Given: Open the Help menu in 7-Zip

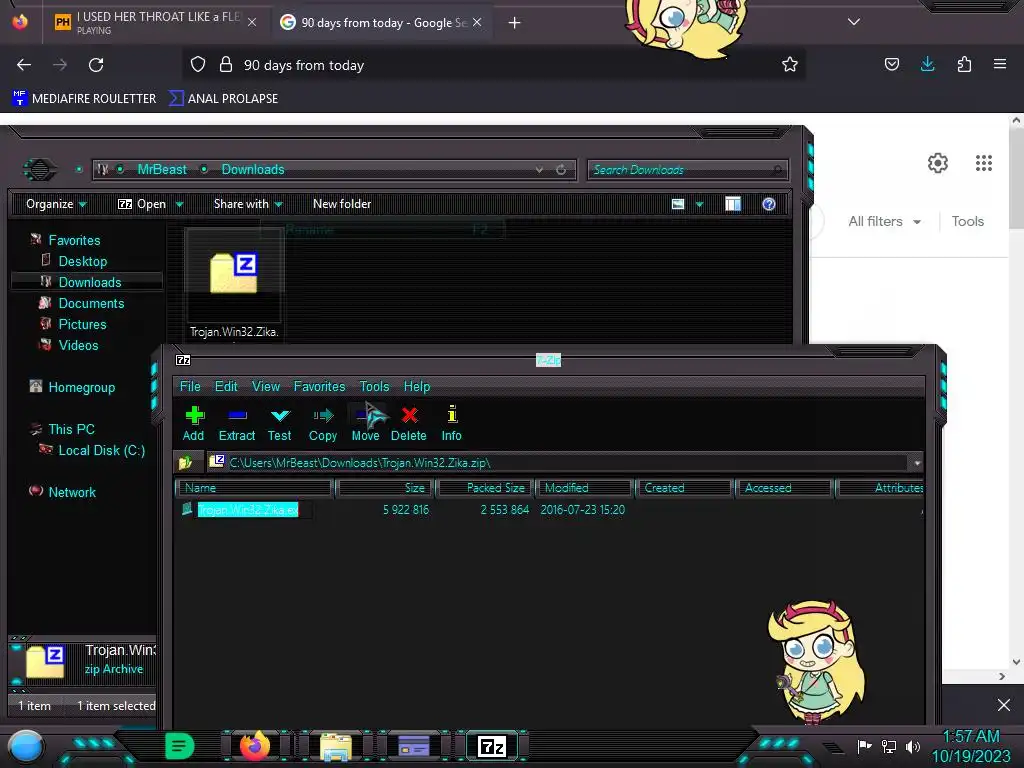Looking at the screenshot, I should 417,386.
